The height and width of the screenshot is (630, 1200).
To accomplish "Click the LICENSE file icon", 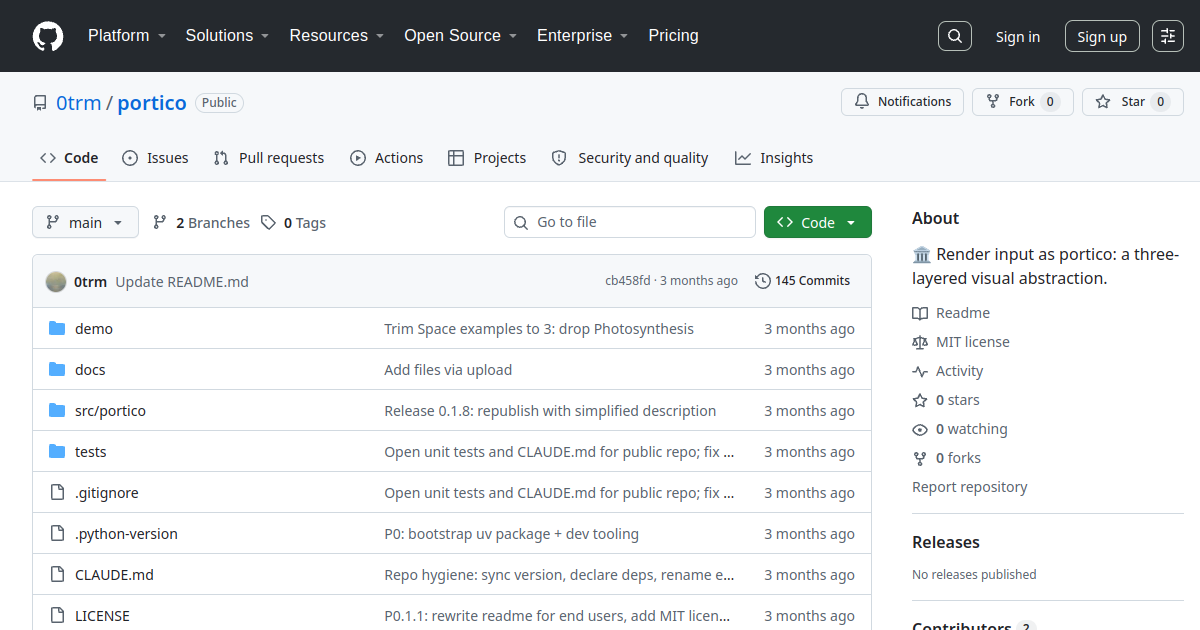I will tap(57, 616).
